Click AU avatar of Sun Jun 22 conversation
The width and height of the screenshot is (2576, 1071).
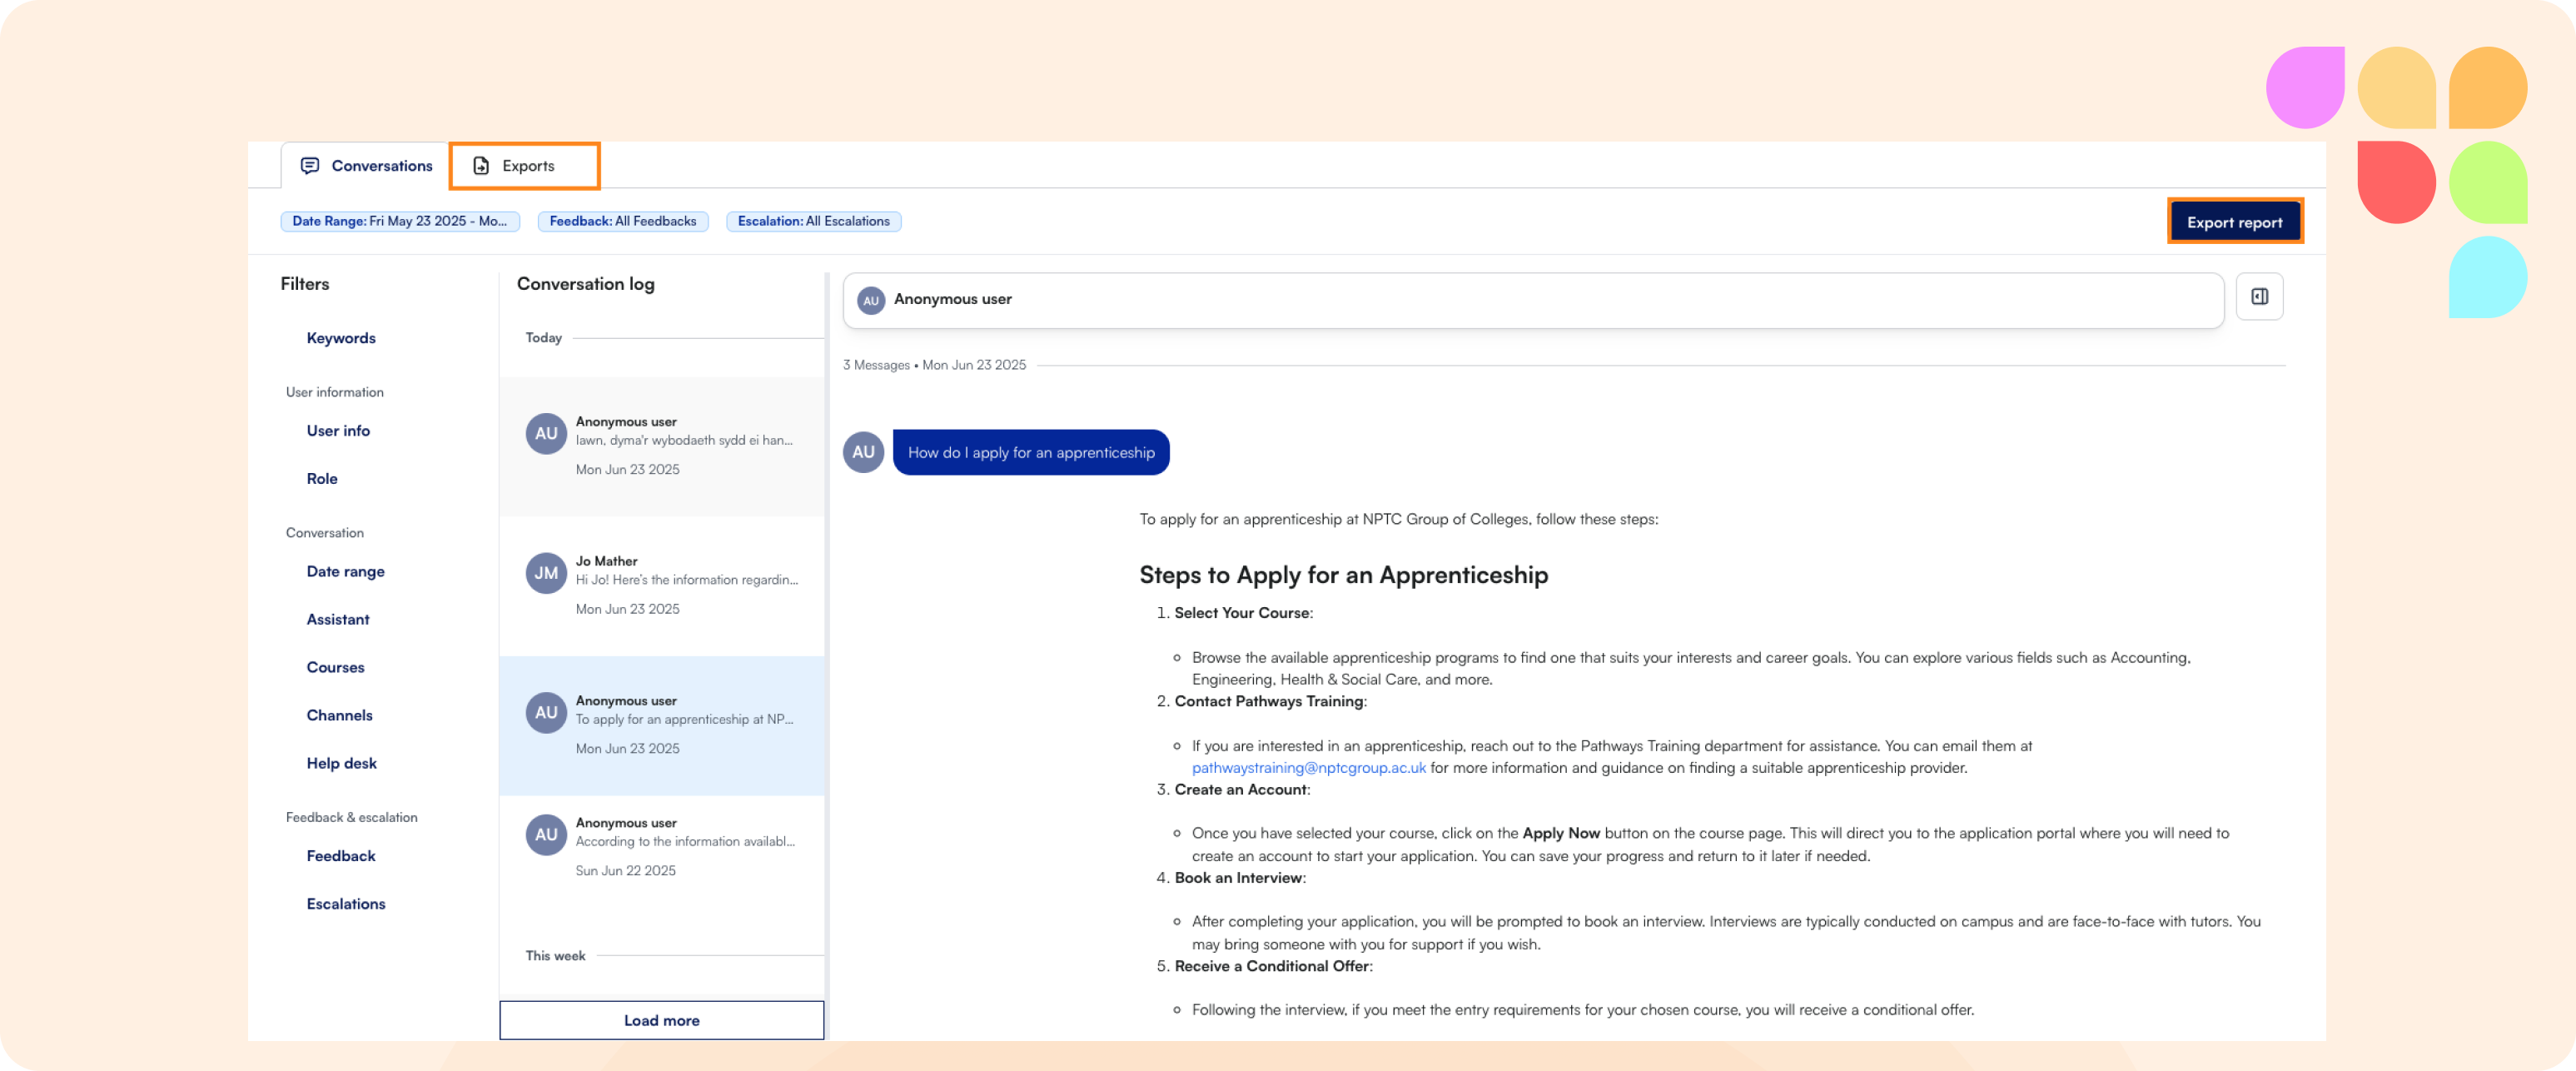click(x=546, y=835)
